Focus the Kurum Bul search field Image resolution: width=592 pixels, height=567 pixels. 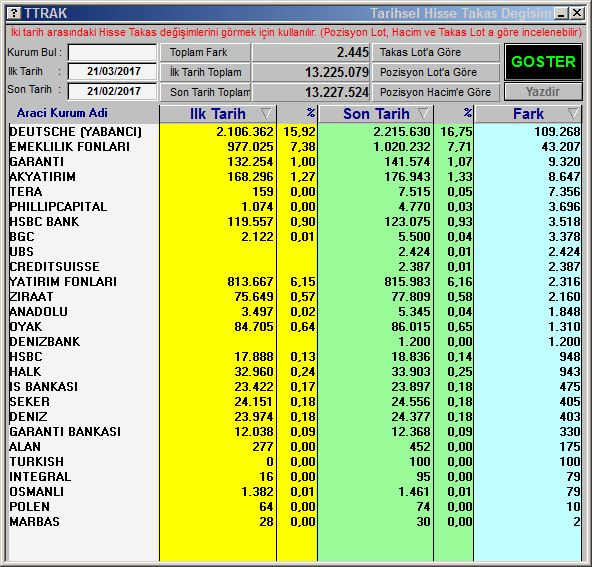(x=112, y=52)
